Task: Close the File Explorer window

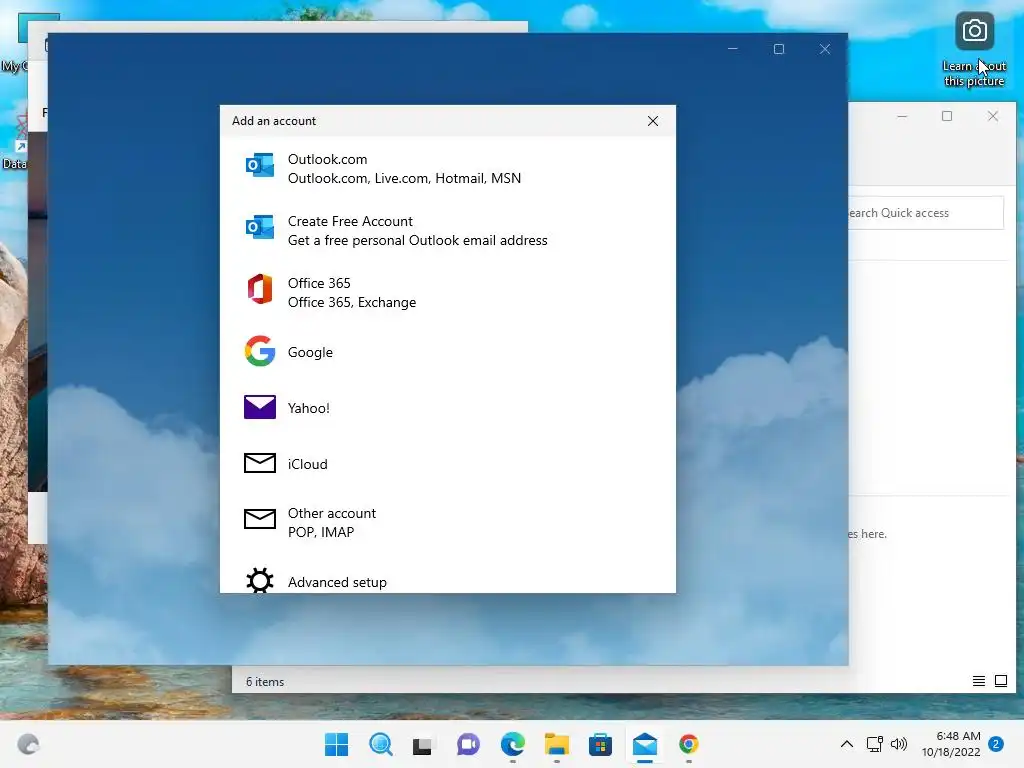Action: [x=993, y=116]
